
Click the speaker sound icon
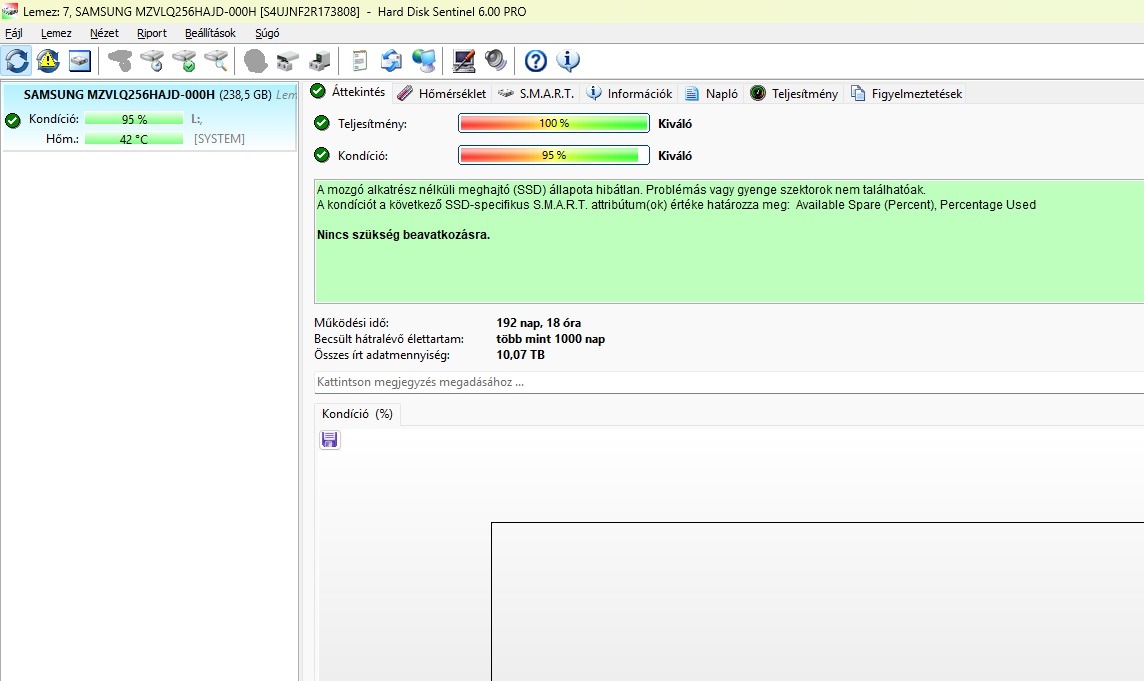coord(495,61)
